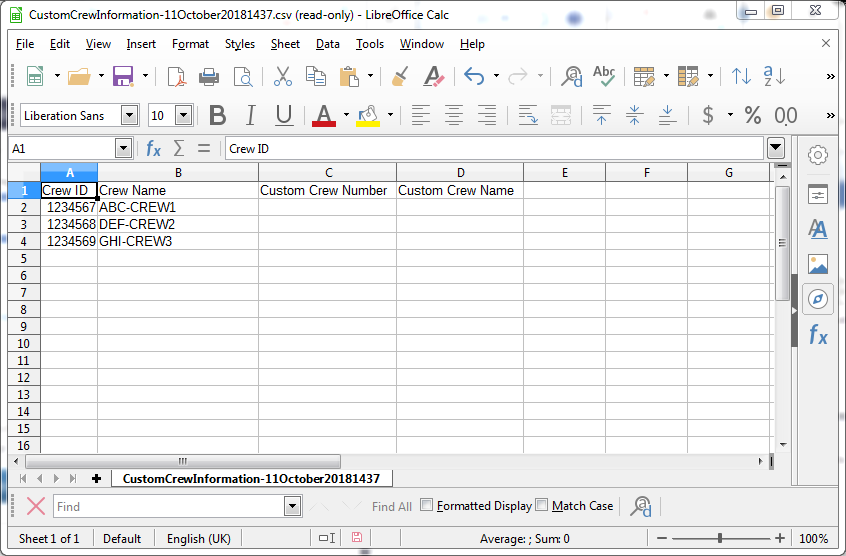The image size is (846, 556).
Task: Enable the Match Case checkbox
Action: (542, 505)
